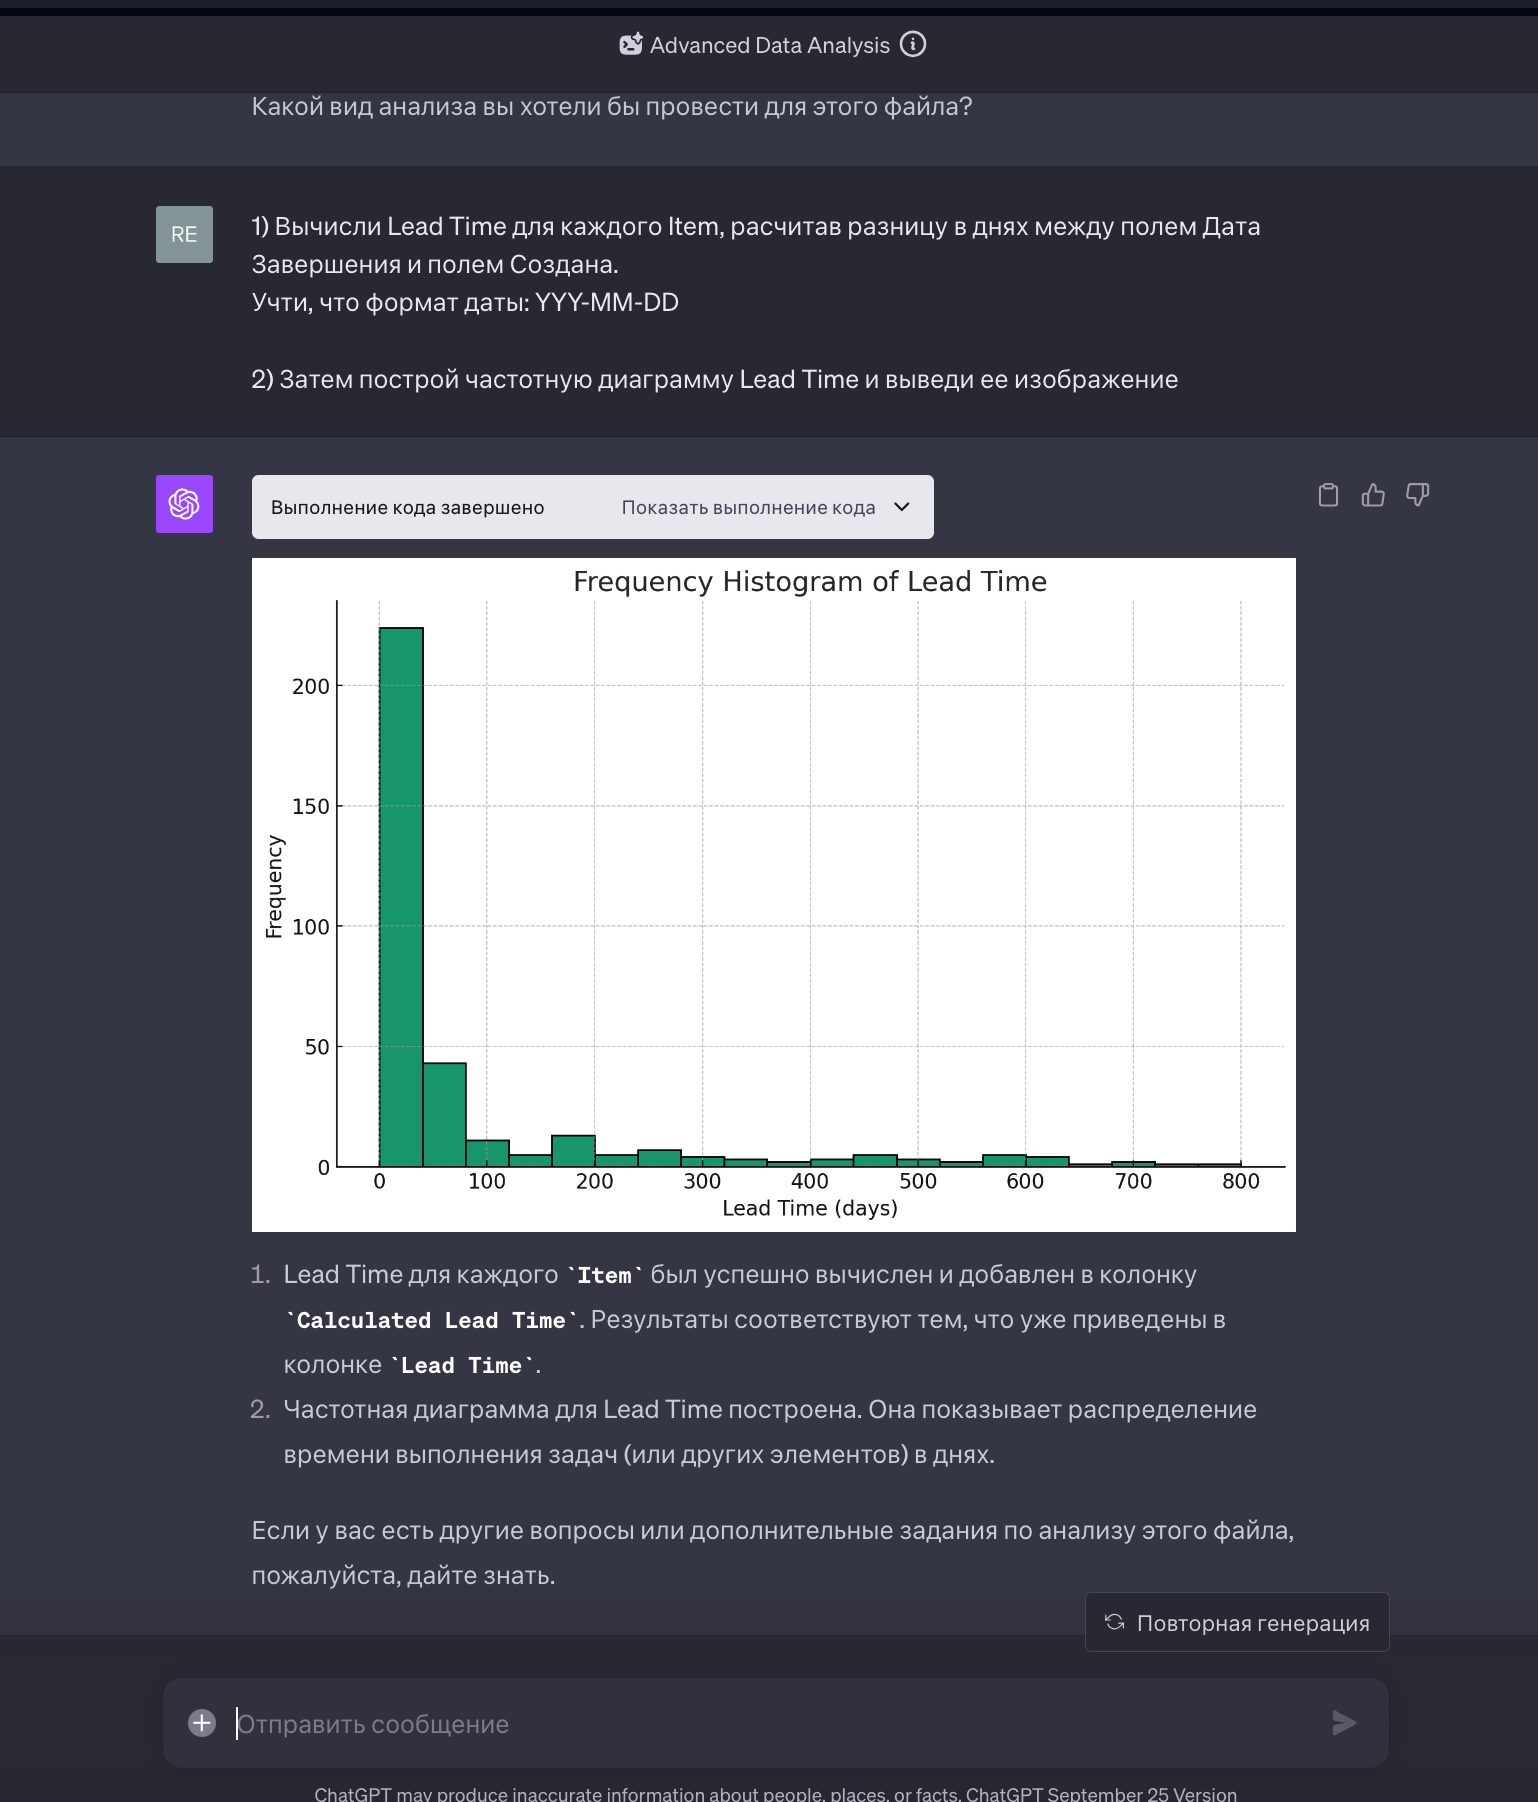Image resolution: width=1538 pixels, height=1802 pixels.
Task: Click the "Frequency Histogram of Lead Time" title
Action: (809, 582)
